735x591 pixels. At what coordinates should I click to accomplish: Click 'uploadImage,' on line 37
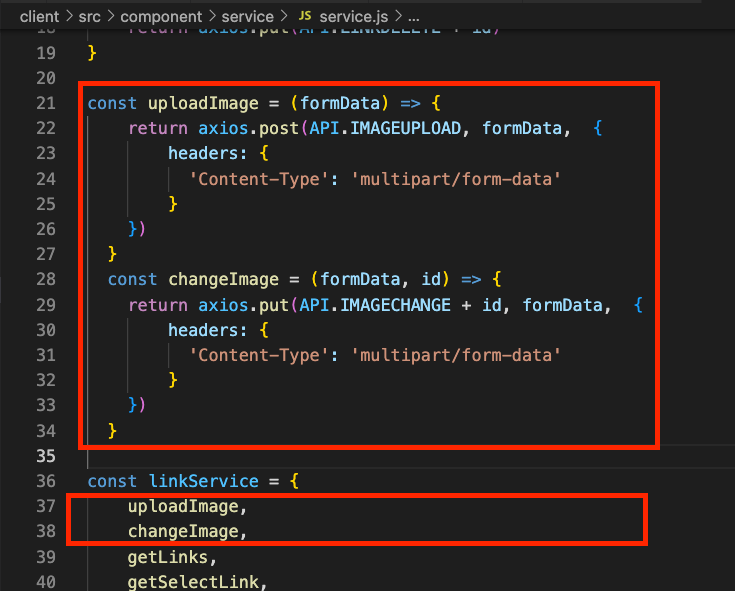[x=187, y=507]
